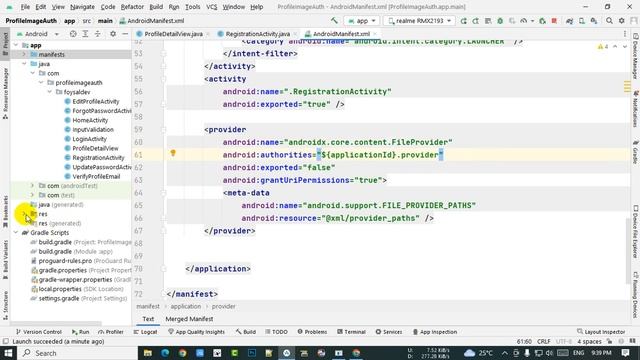Open File Explorer from the taskbar
Viewport: 640px width, 360px height.
(147, 353)
